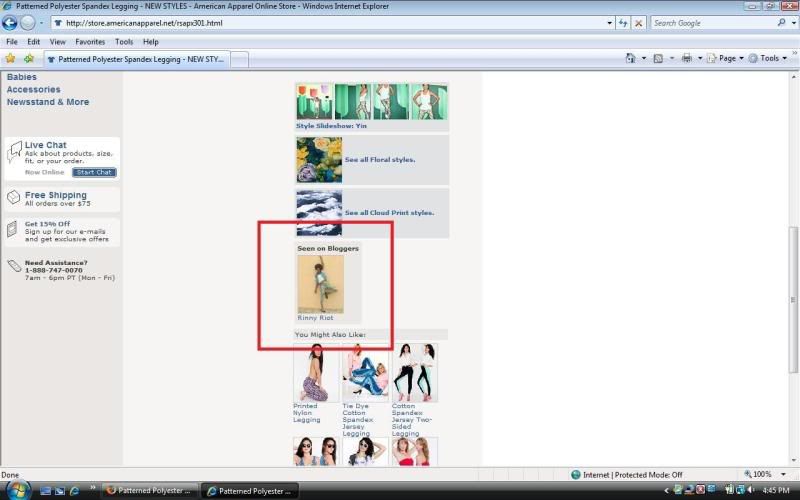Click the search magnifier icon
800x500 pixels.
[781, 23]
